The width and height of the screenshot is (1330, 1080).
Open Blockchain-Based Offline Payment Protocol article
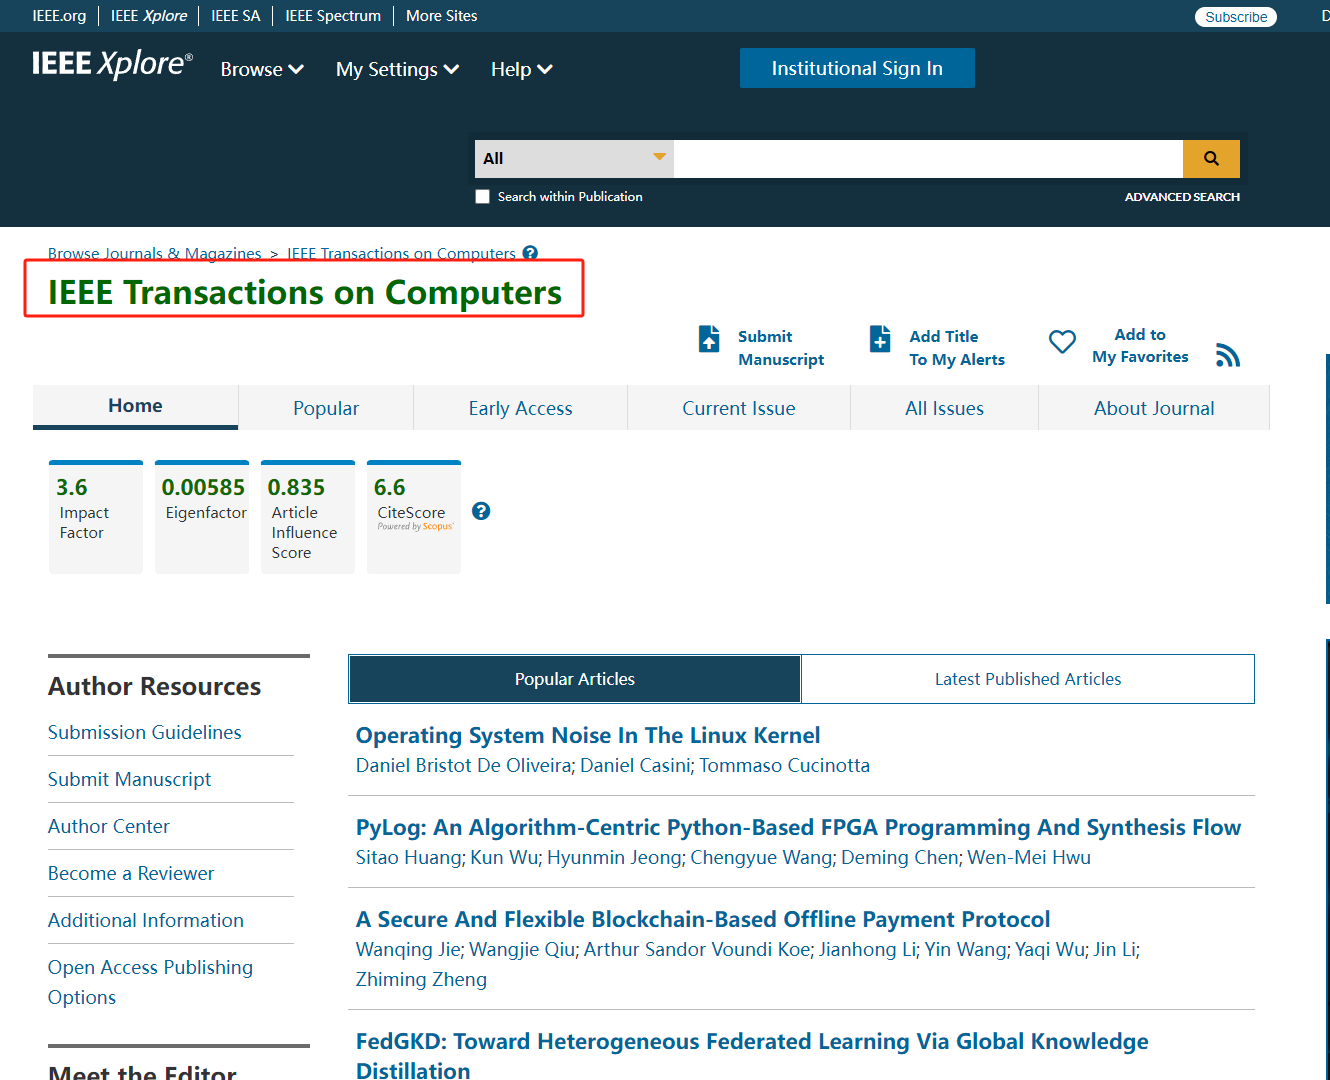click(x=703, y=919)
